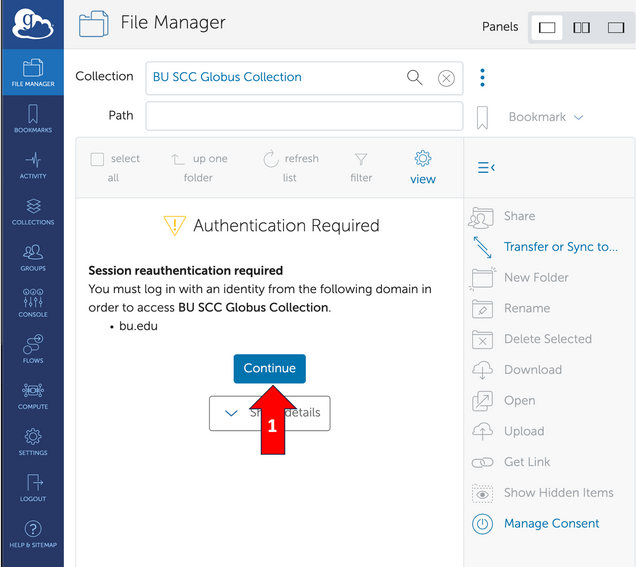Select the two-panel layout
The width and height of the screenshot is (636, 567).
click(x=581, y=28)
